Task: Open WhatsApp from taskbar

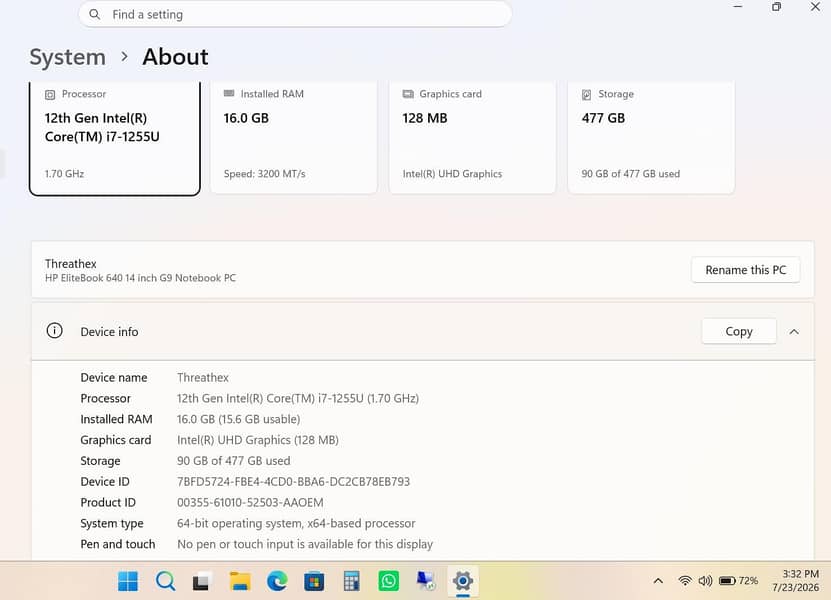Action: (x=388, y=581)
